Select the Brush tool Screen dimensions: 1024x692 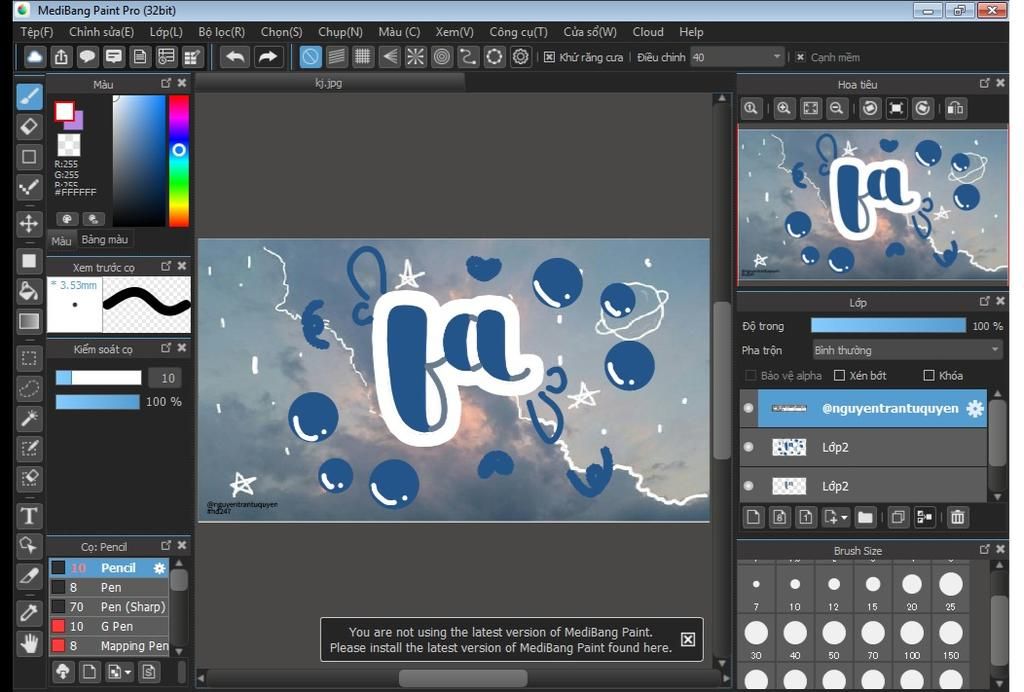[x=29, y=97]
